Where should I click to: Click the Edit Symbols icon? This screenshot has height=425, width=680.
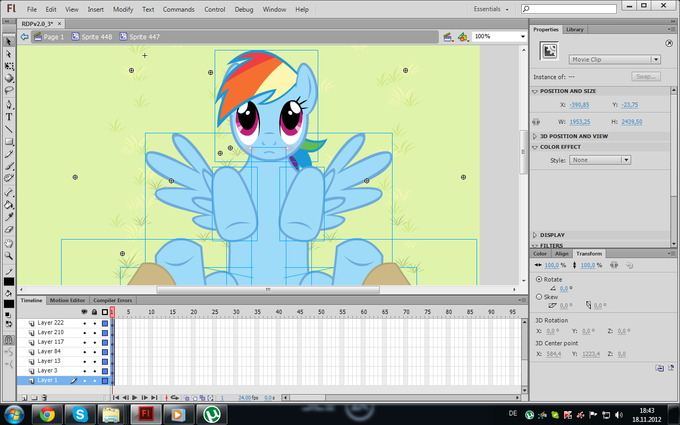463,37
